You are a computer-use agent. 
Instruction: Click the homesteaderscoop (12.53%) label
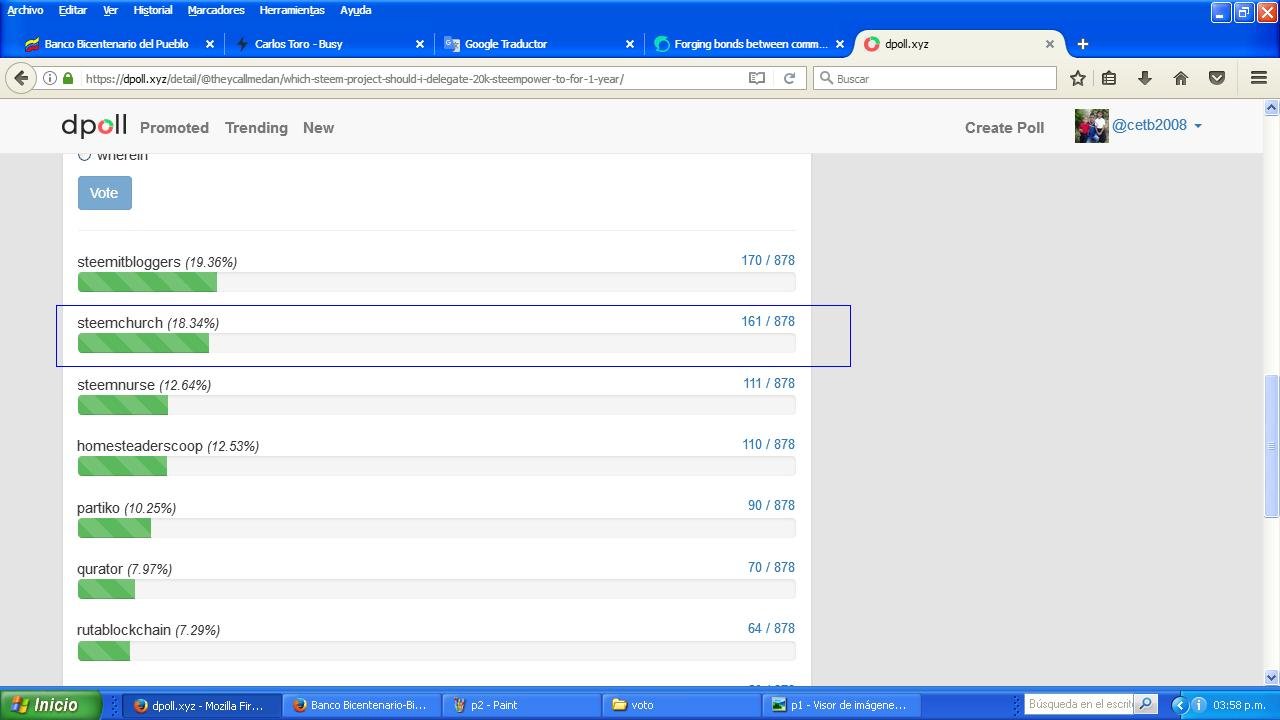(x=168, y=446)
